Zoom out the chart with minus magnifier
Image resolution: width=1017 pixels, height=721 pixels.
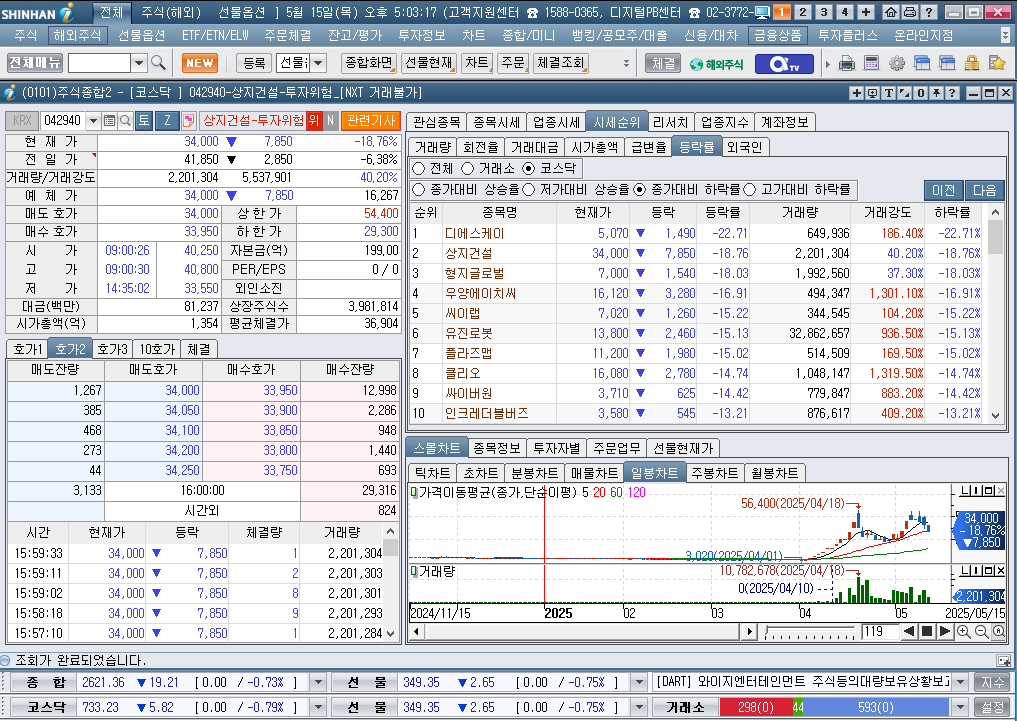pos(981,632)
